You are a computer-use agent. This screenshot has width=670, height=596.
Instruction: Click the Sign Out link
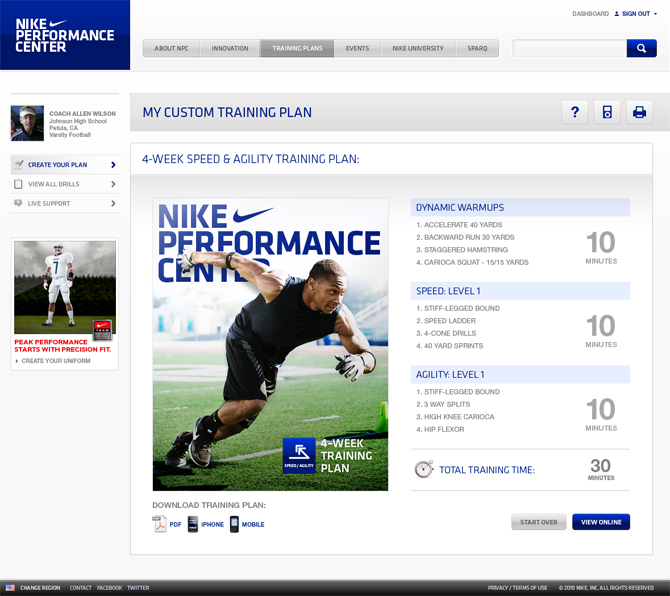[x=636, y=14]
